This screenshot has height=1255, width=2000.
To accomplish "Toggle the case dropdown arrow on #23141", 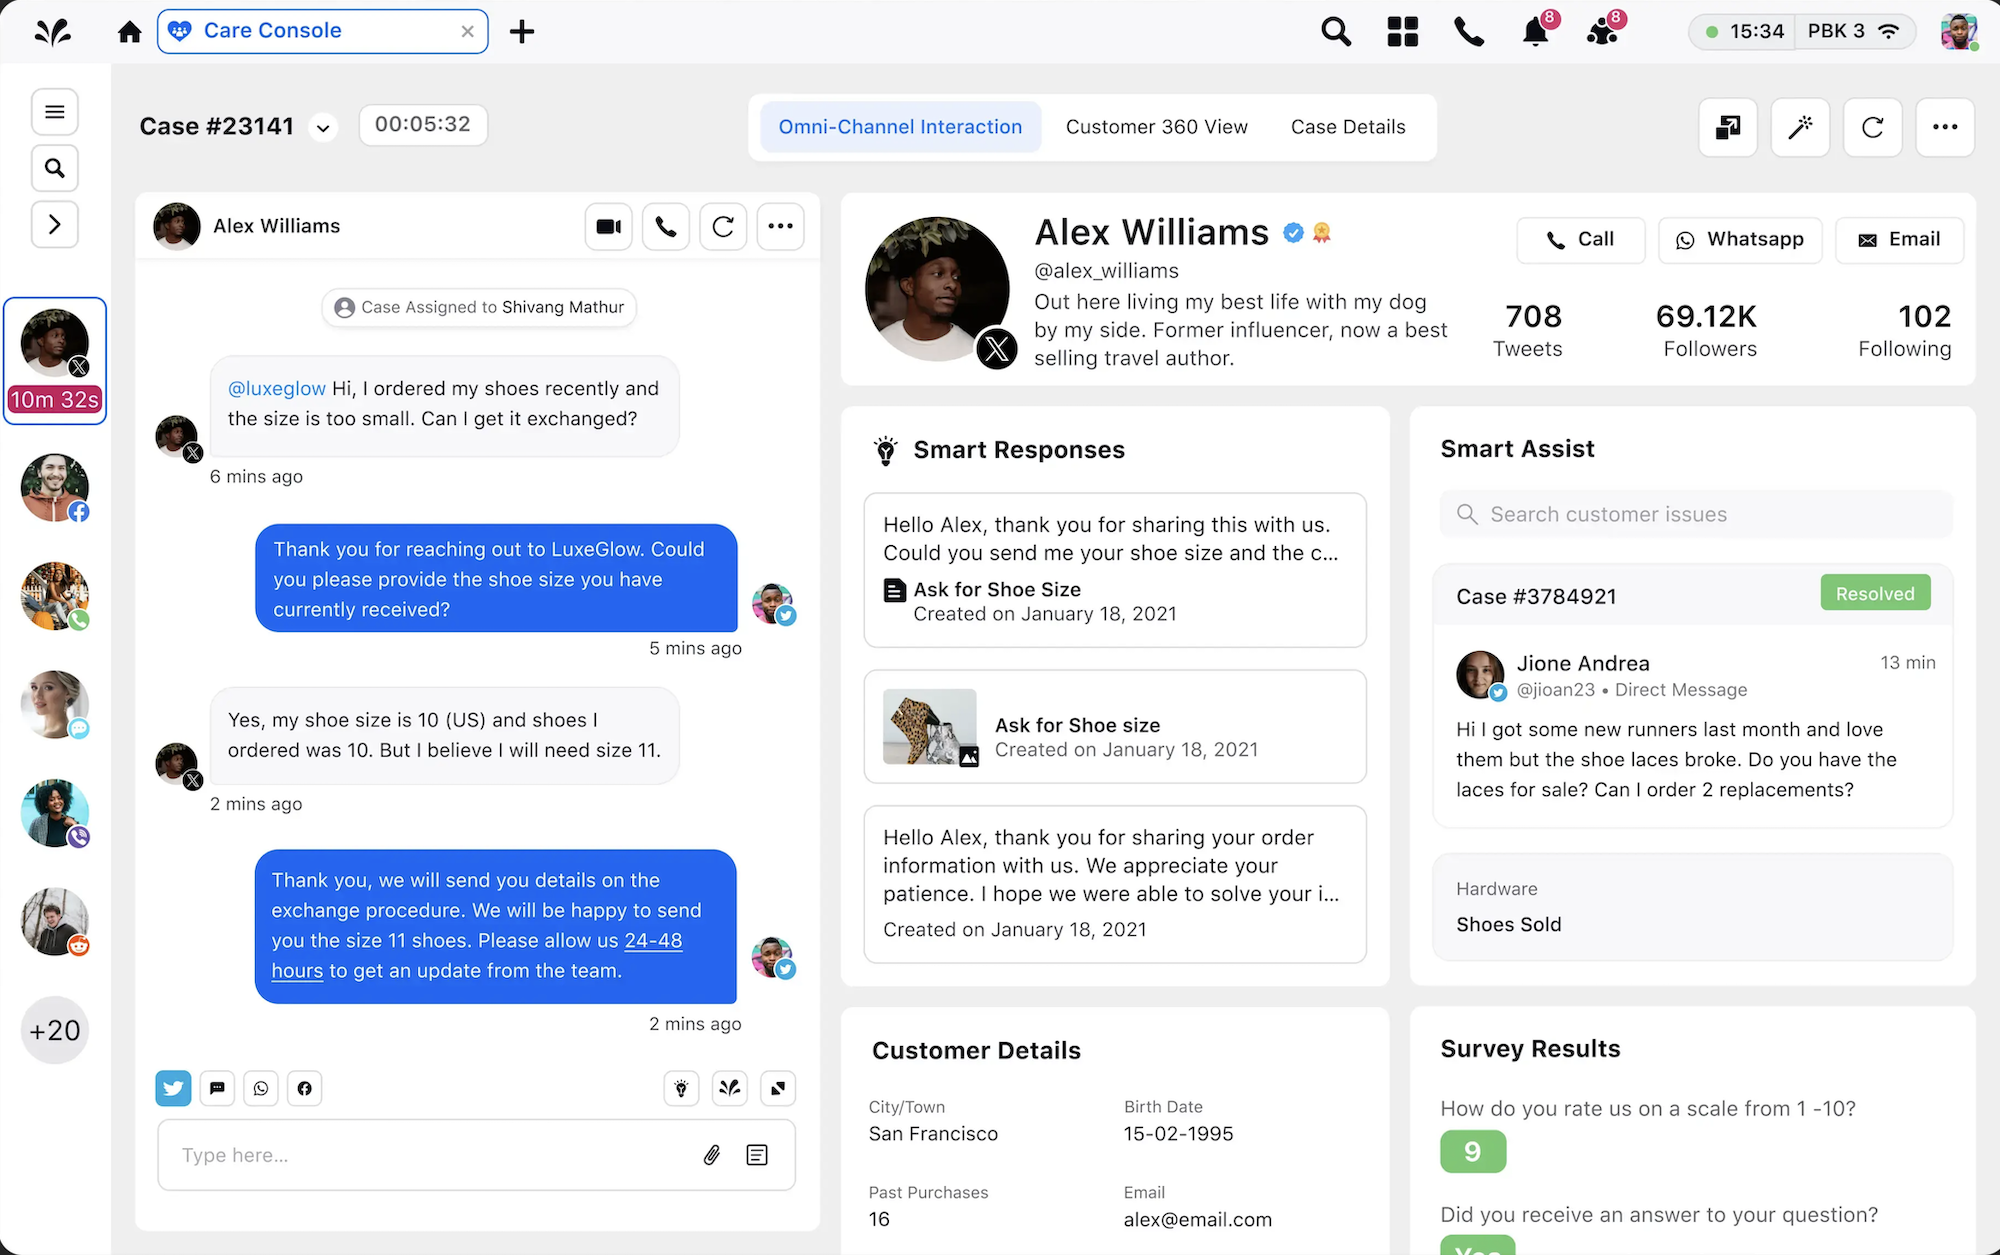I will (322, 127).
